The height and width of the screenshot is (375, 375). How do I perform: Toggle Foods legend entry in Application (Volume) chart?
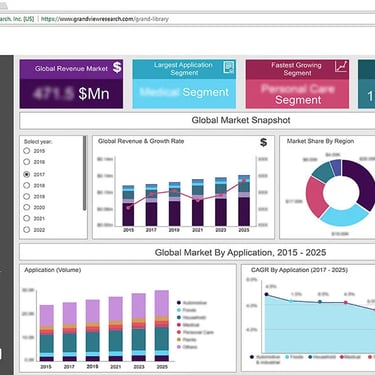coord(187,310)
